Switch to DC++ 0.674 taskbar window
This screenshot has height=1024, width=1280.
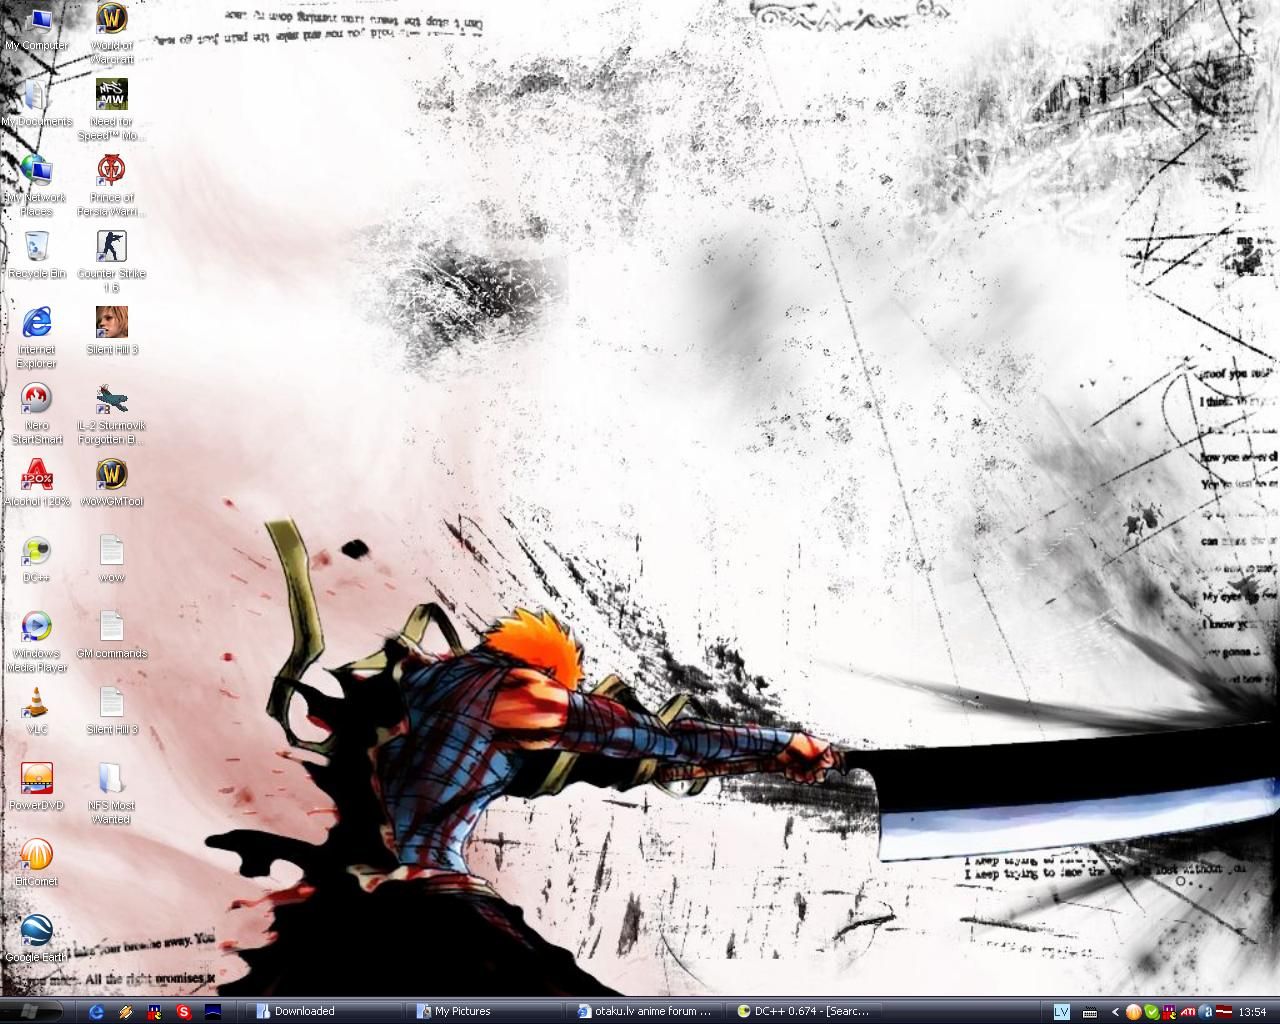tap(805, 1011)
